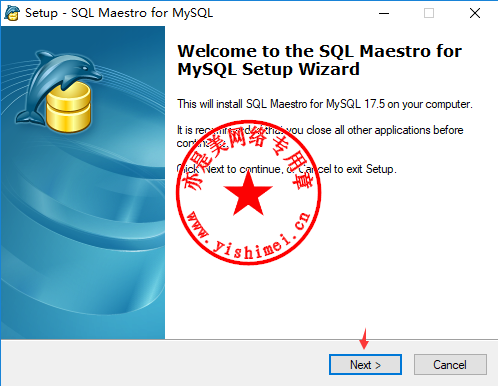
Task: Click the dolphin database logo image
Action: pos(58,92)
